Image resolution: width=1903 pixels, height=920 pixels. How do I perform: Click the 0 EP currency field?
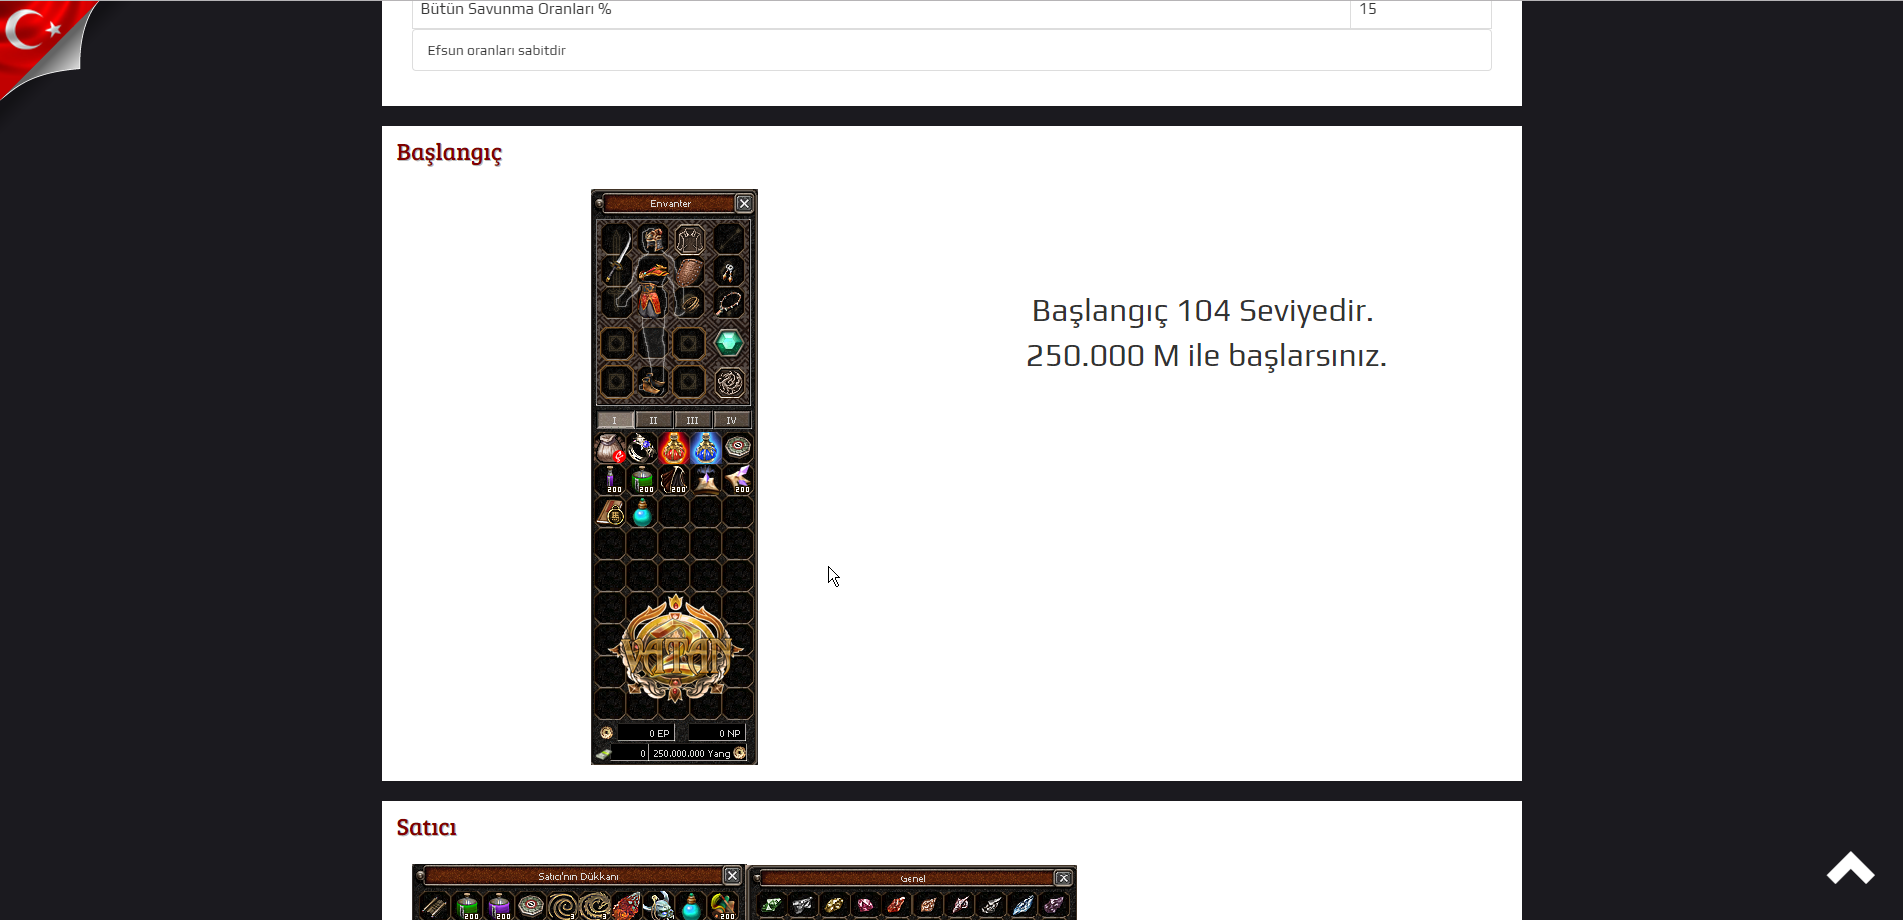[645, 733]
